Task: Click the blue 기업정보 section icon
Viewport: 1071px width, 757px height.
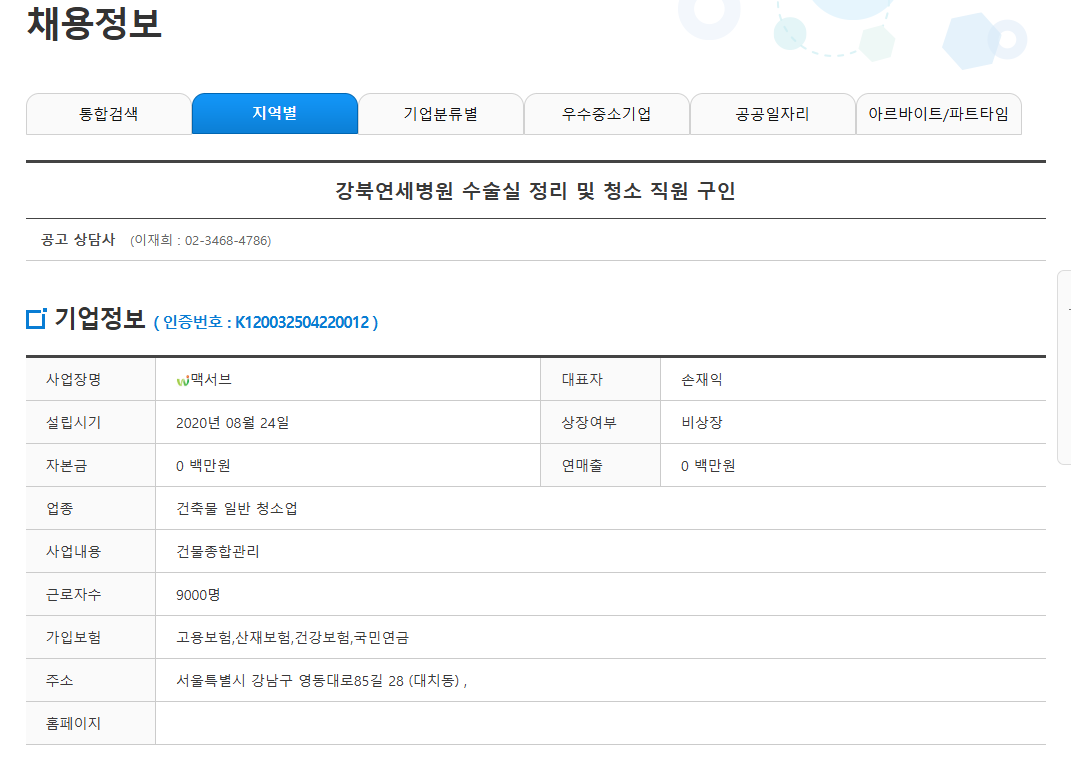Action: (33, 318)
